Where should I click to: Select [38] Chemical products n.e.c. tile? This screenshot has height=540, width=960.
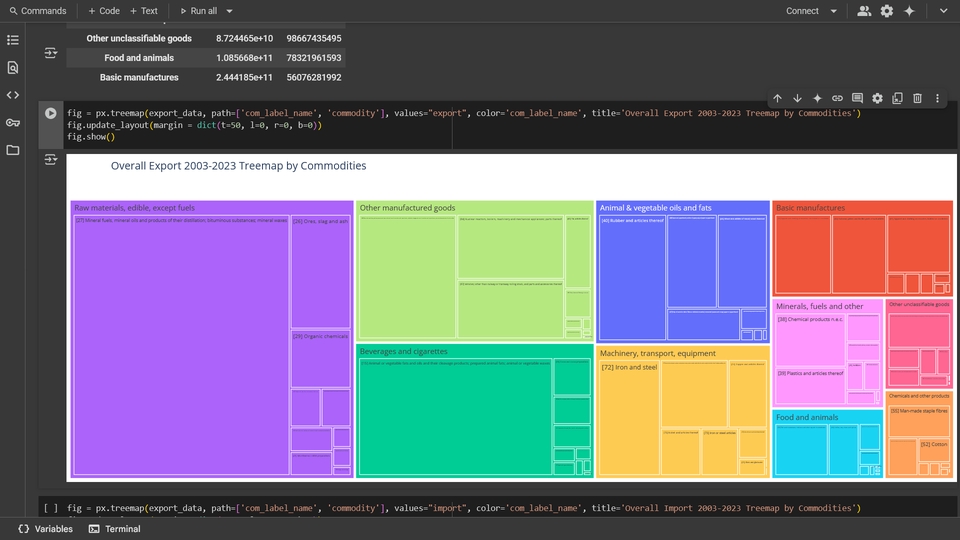pos(809,340)
